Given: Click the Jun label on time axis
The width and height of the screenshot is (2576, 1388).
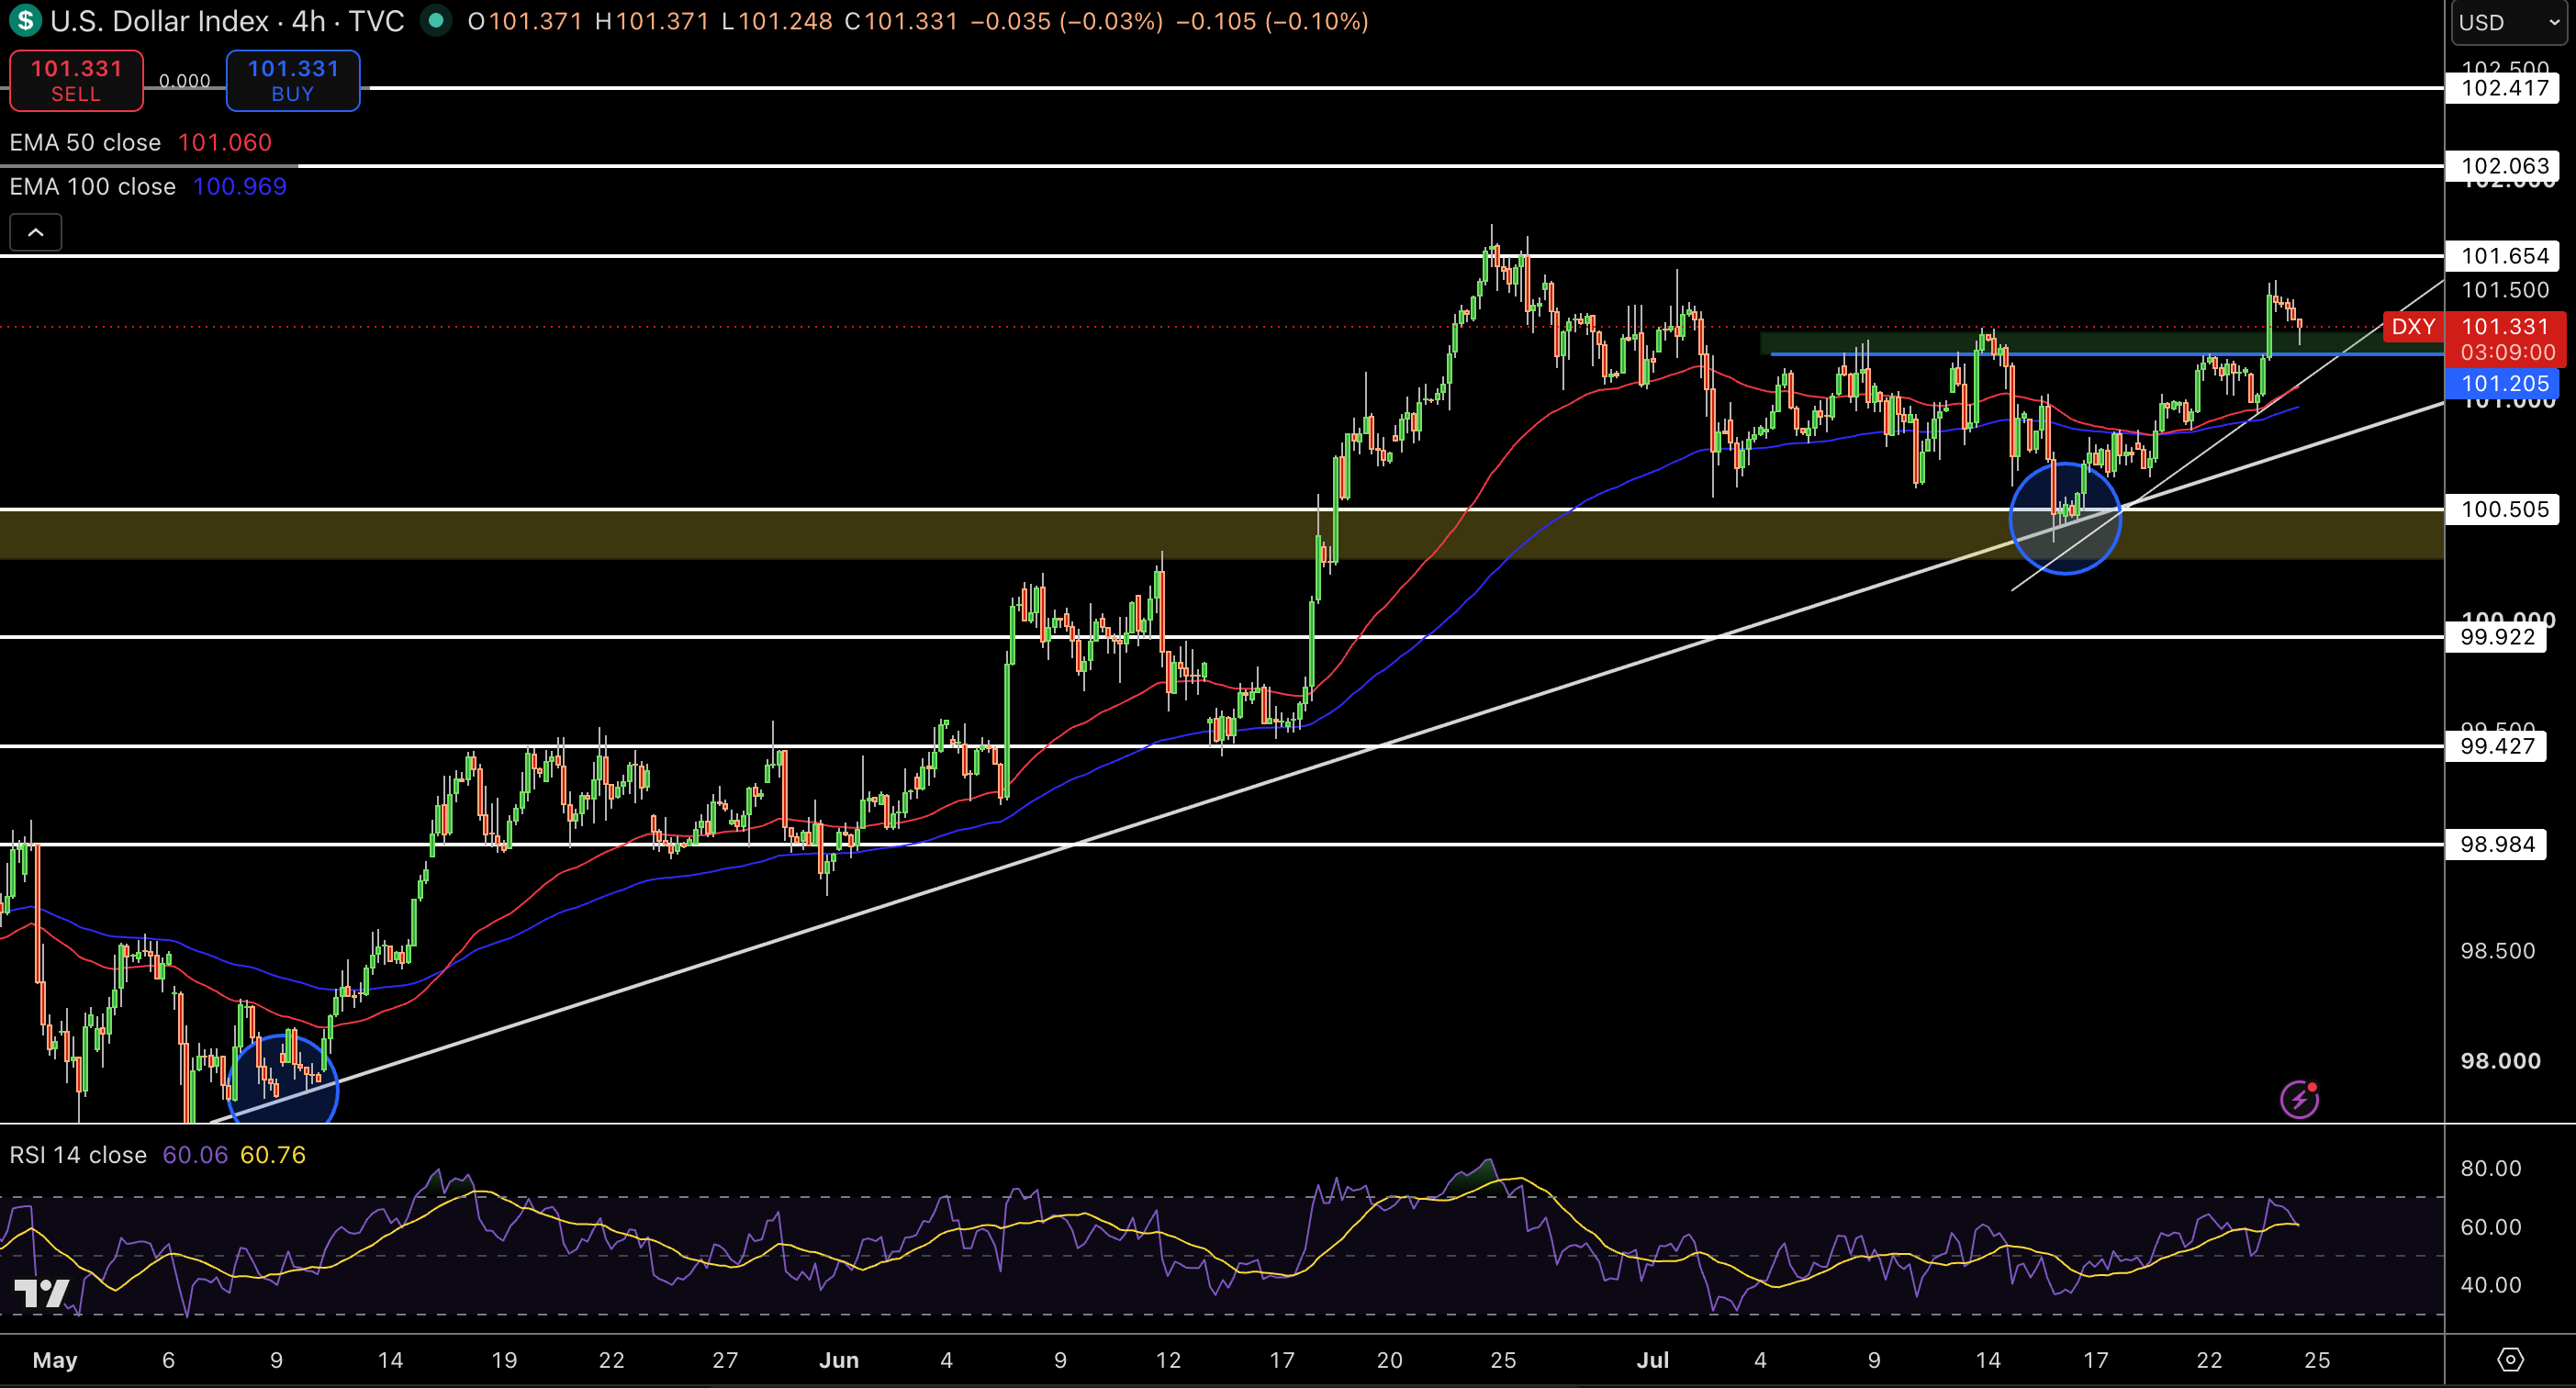Looking at the screenshot, I should pos(838,1360).
